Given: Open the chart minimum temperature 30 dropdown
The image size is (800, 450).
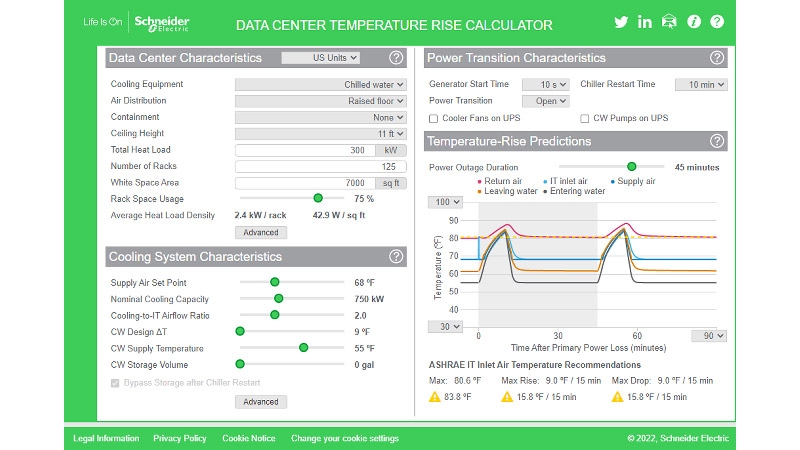Looking at the screenshot, I should click(445, 327).
